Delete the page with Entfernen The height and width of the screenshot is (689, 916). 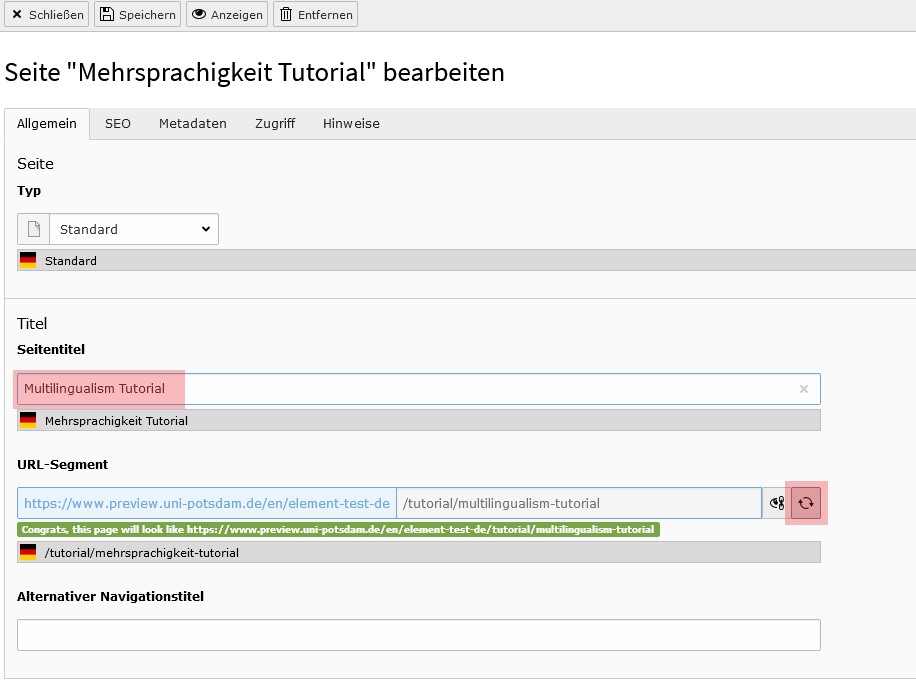coord(315,14)
